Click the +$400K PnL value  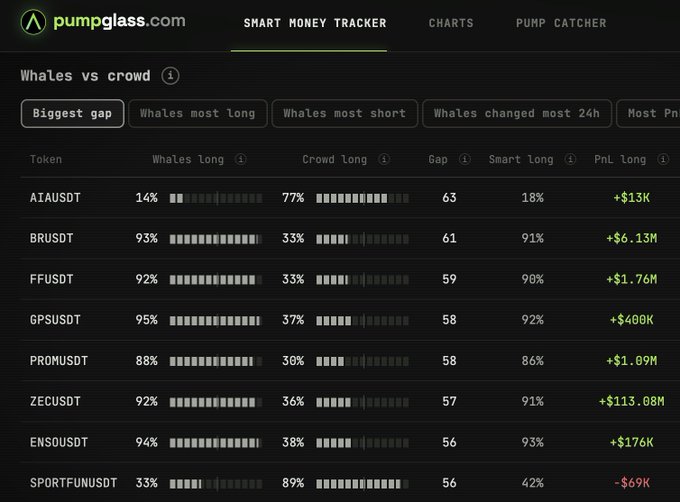coord(631,320)
